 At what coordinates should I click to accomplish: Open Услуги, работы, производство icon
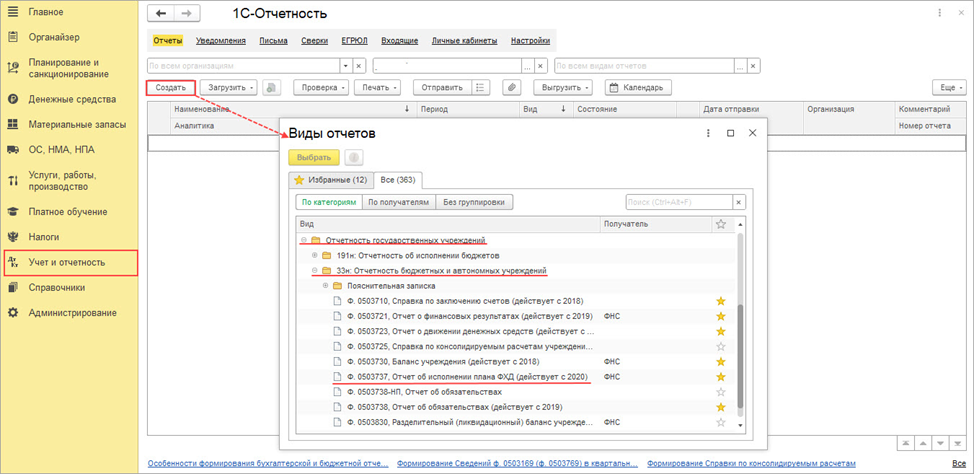point(12,180)
